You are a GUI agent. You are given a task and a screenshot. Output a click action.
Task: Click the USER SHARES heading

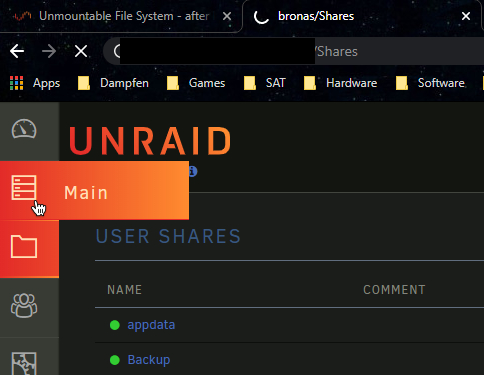tap(168, 236)
